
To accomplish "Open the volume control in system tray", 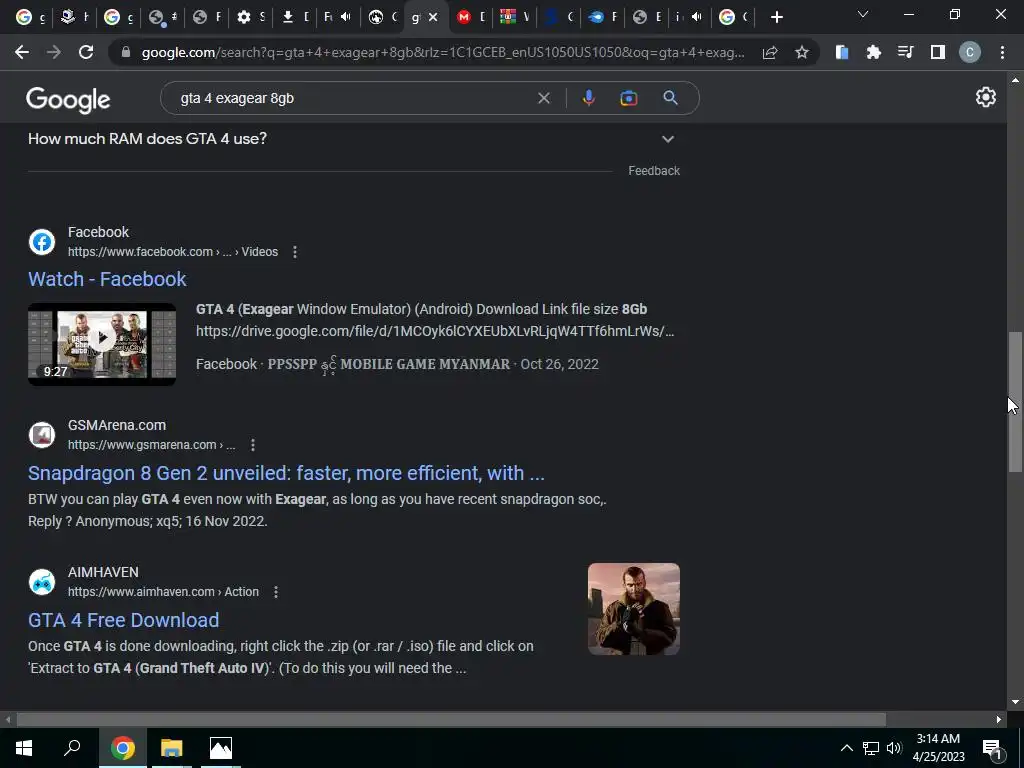I will (894, 748).
